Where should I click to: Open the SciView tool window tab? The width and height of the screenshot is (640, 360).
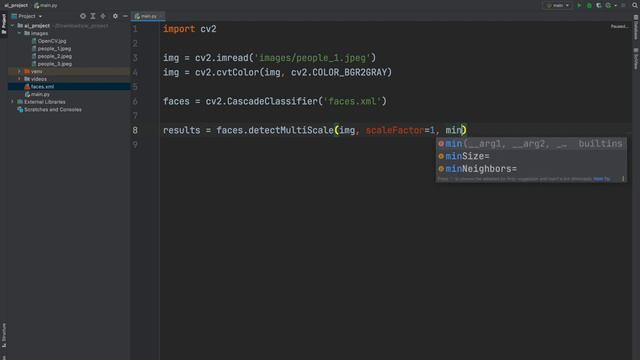[x=636, y=59]
